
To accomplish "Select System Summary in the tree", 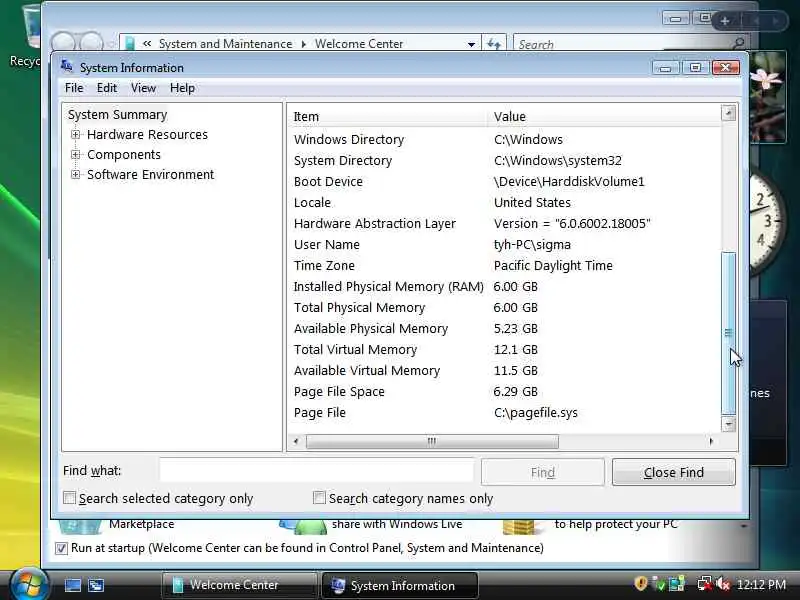I will tap(117, 115).
